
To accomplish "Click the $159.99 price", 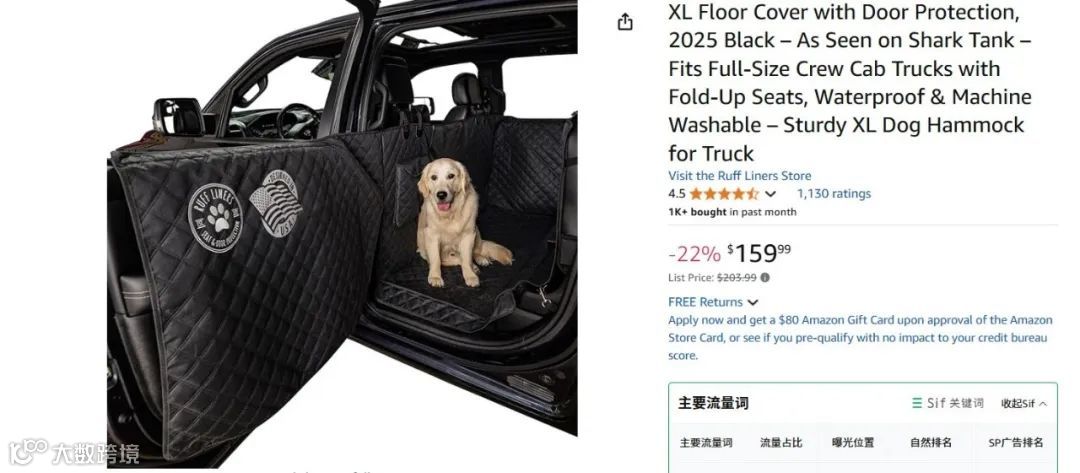I will (759, 253).
